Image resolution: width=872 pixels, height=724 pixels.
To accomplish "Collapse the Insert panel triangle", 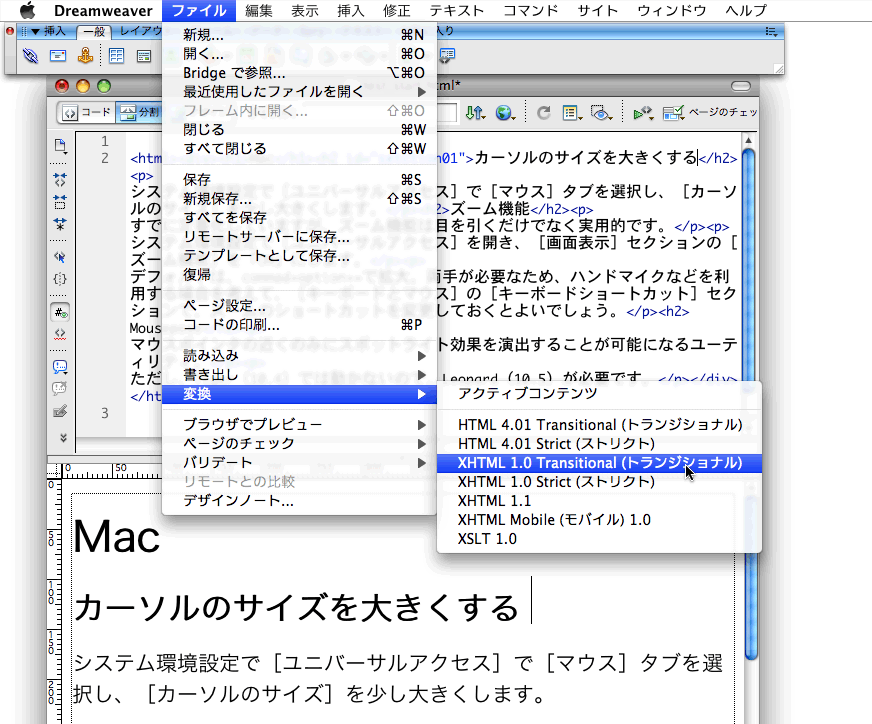I will click(35, 32).
